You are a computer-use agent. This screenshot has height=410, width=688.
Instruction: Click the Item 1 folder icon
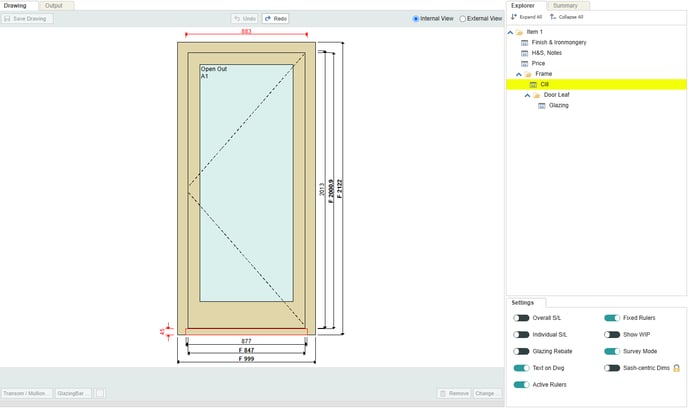point(519,32)
